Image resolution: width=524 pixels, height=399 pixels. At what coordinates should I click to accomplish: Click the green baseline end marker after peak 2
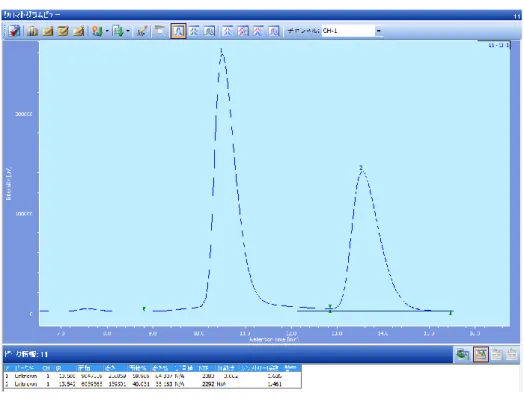point(450,313)
